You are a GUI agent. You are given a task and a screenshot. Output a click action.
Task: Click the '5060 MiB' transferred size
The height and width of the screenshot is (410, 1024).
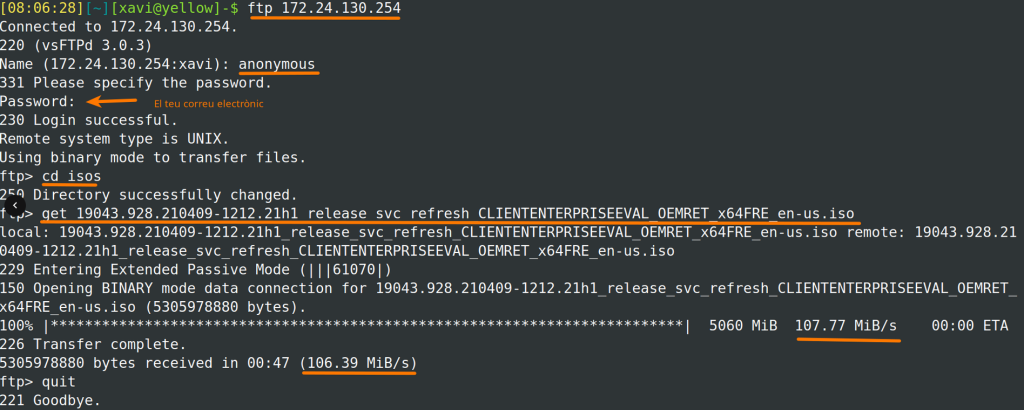pyautogui.click(x=743, y=326)
